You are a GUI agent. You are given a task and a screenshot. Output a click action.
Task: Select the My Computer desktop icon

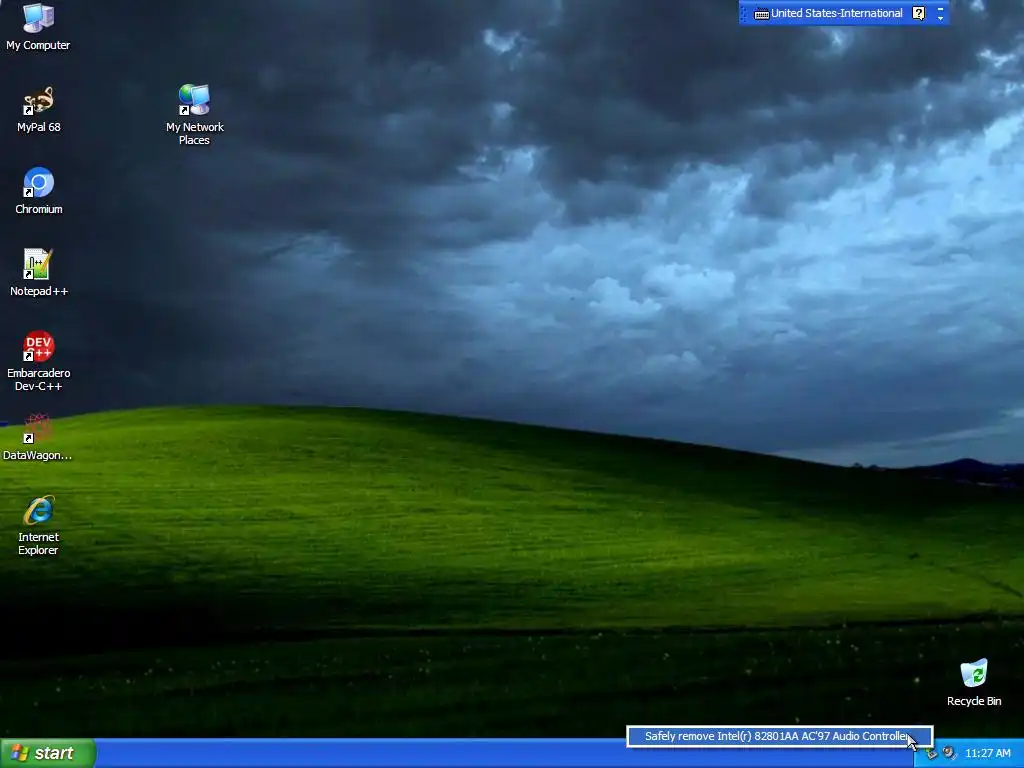click(x=38, y=27)
